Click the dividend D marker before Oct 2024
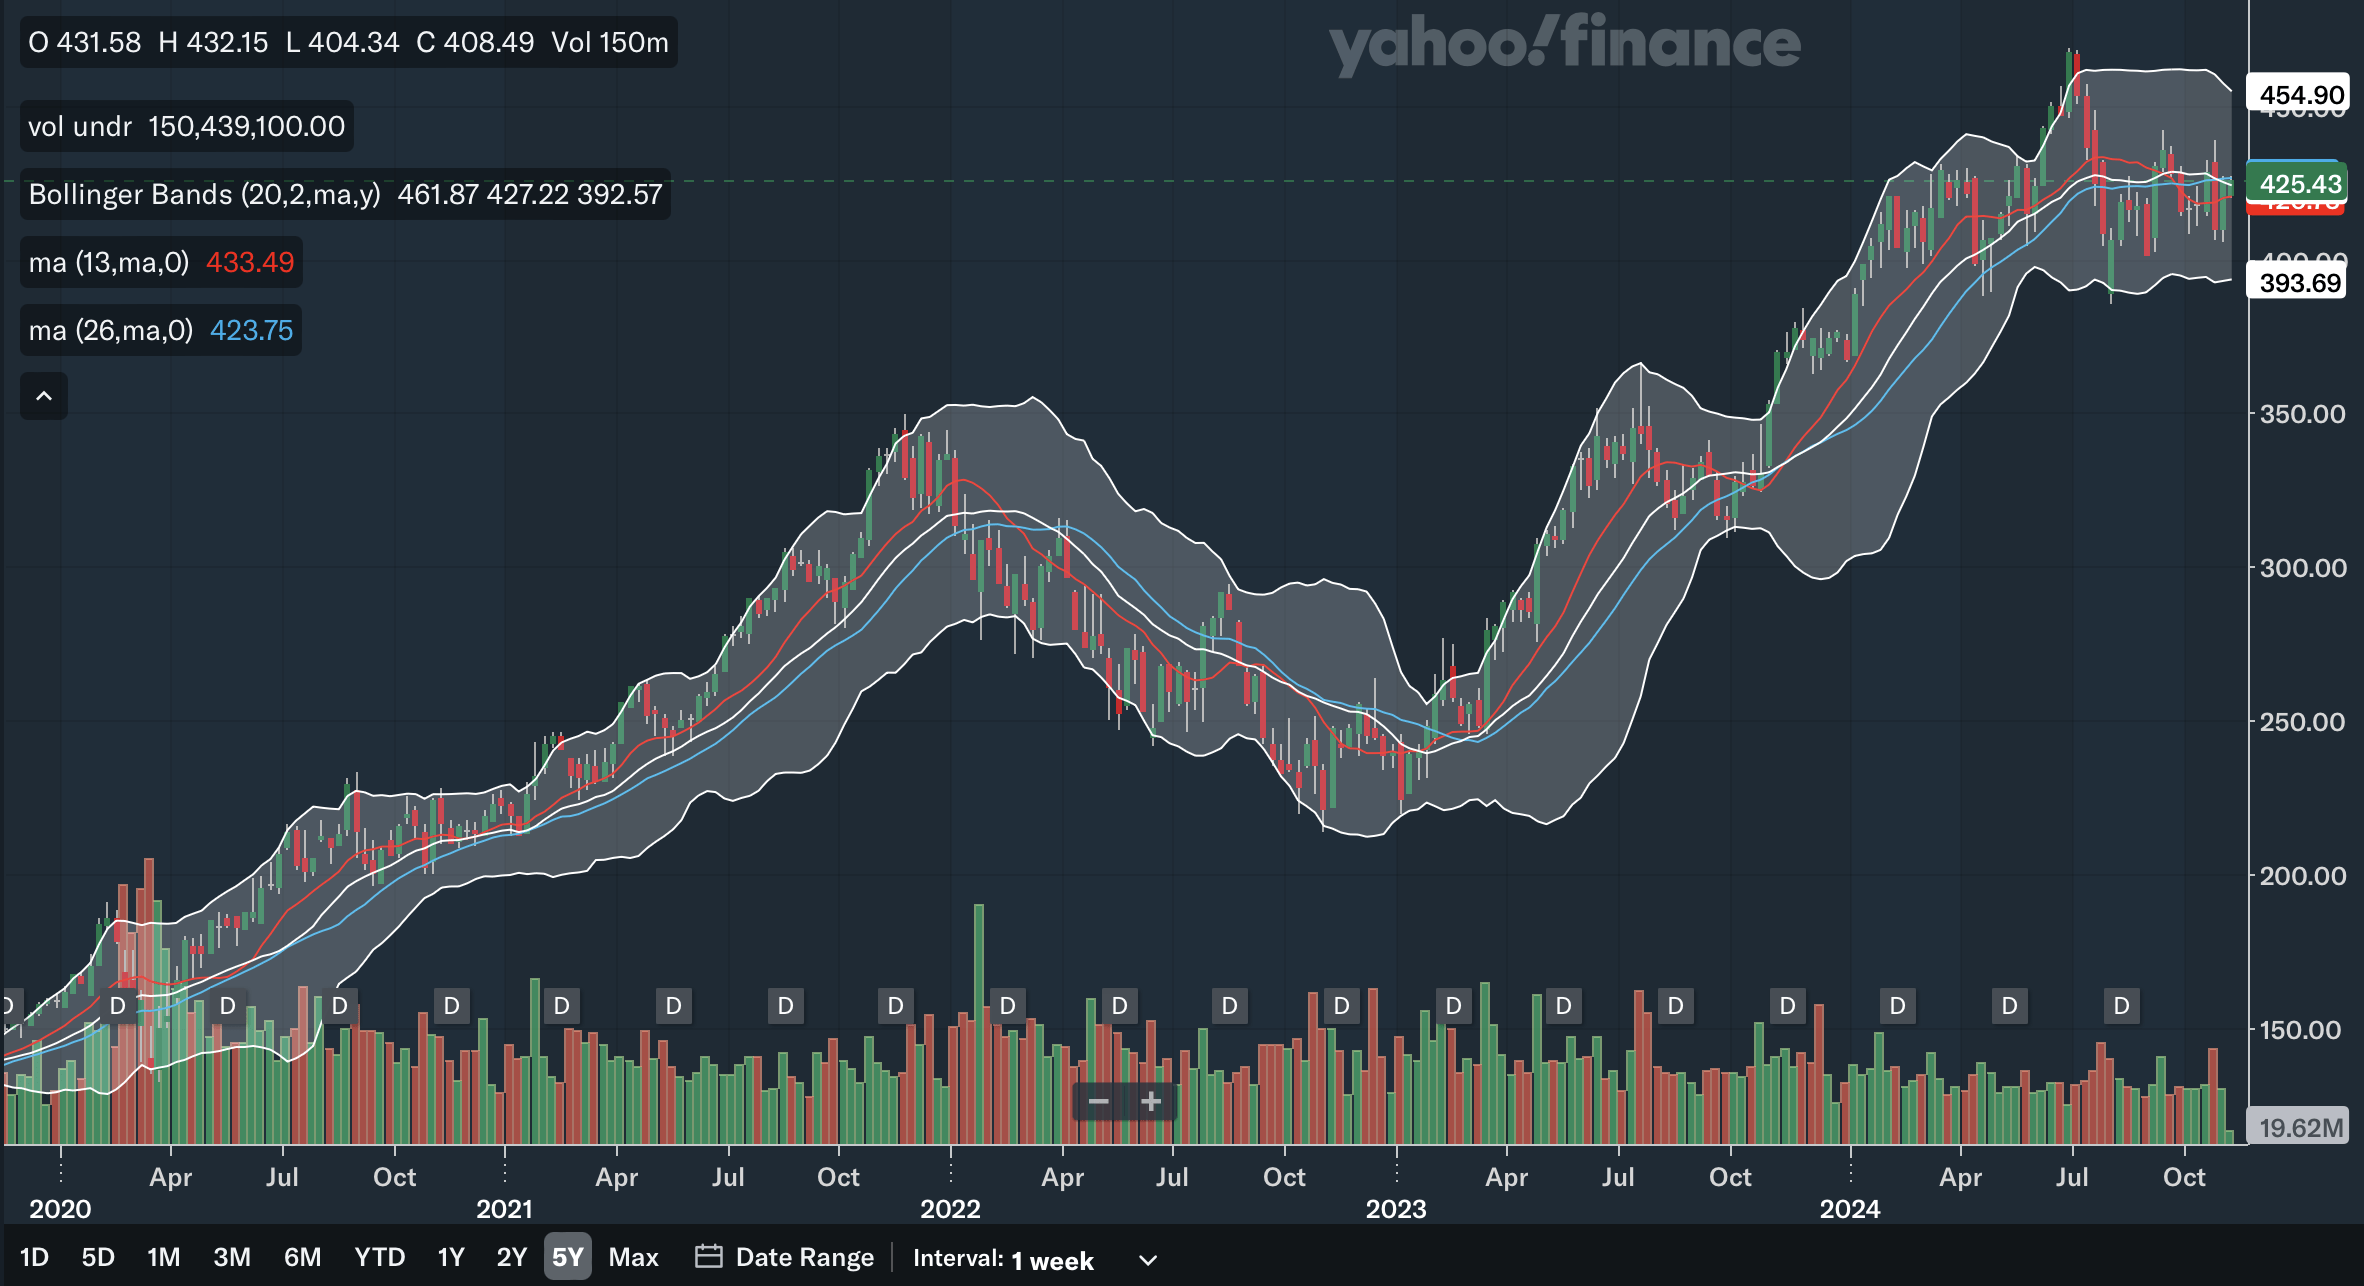Viewport: 2364px width, 1286px height. coord(2121,1005)
